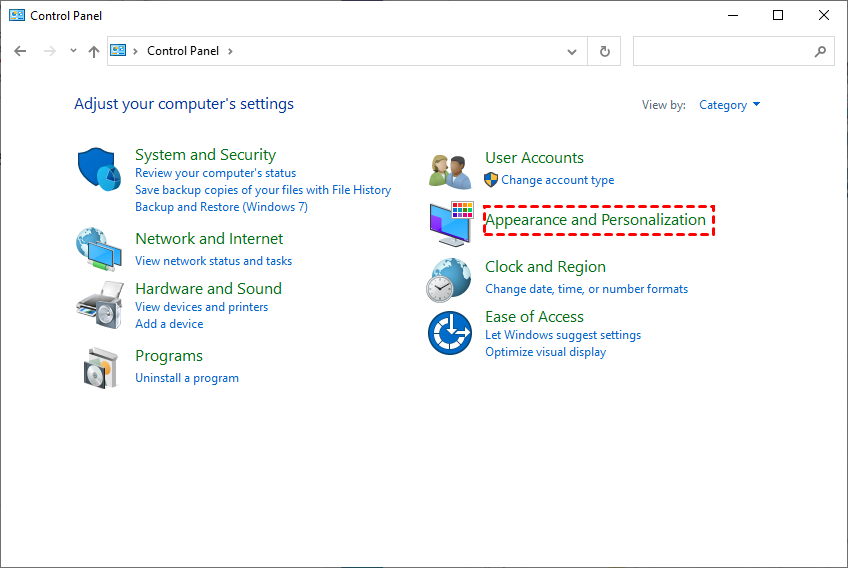Click the Control Panel search box

click(x=723, y=51)
